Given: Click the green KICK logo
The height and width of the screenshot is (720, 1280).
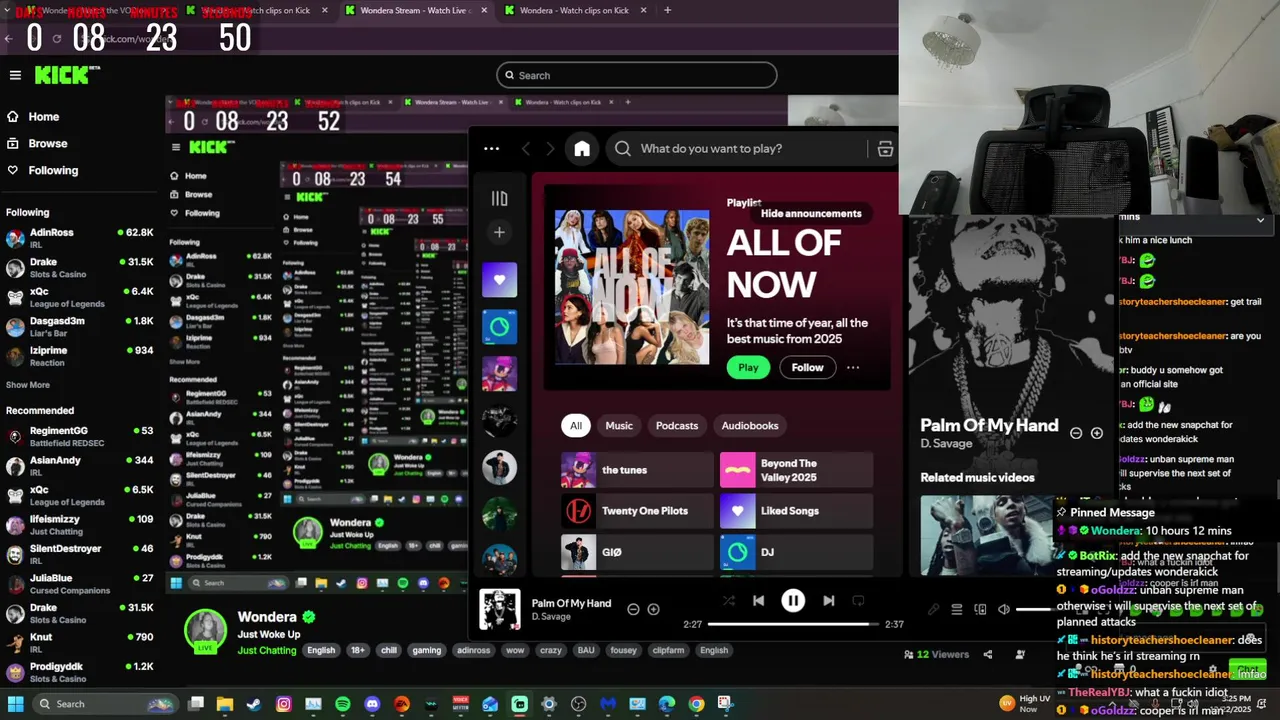Looking at the screenshot, I should 67,75.
